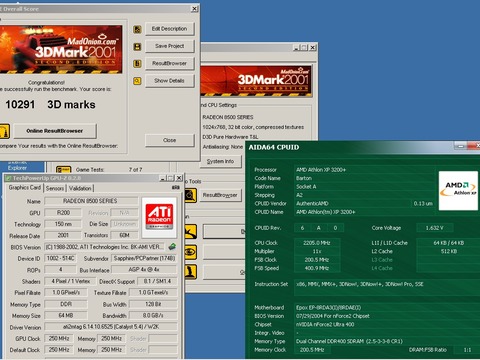480x360 pixels.
Task: Click the Driver Version field in GPU-Z
Action: [111, 327]
